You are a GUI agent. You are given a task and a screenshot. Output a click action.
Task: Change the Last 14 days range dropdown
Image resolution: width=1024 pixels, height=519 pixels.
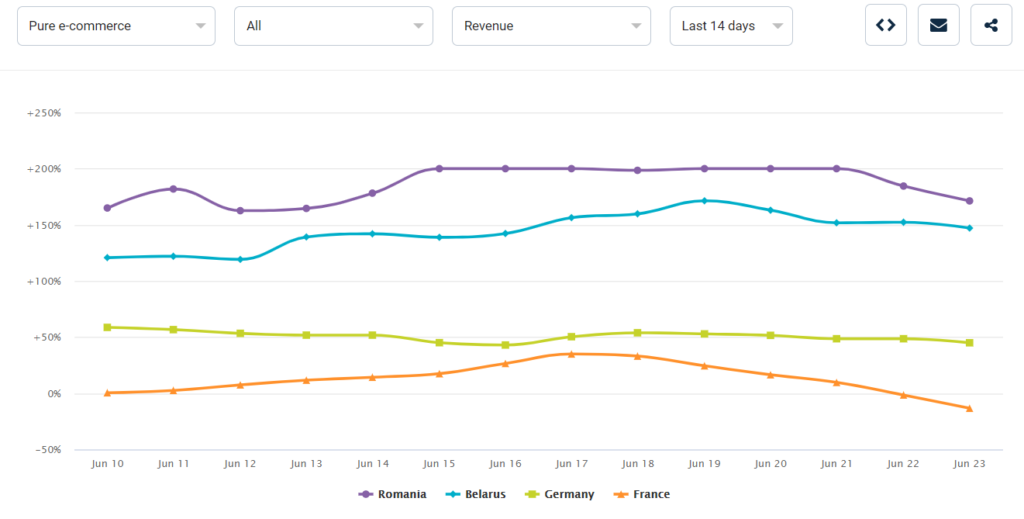[x=731, y=26]
